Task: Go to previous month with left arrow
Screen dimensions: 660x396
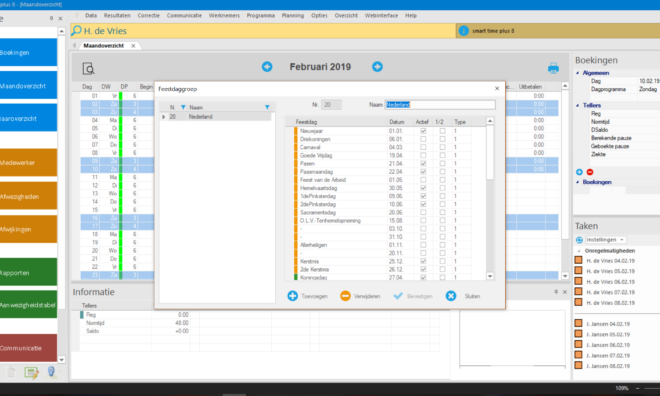Action: tap(267, 67)
